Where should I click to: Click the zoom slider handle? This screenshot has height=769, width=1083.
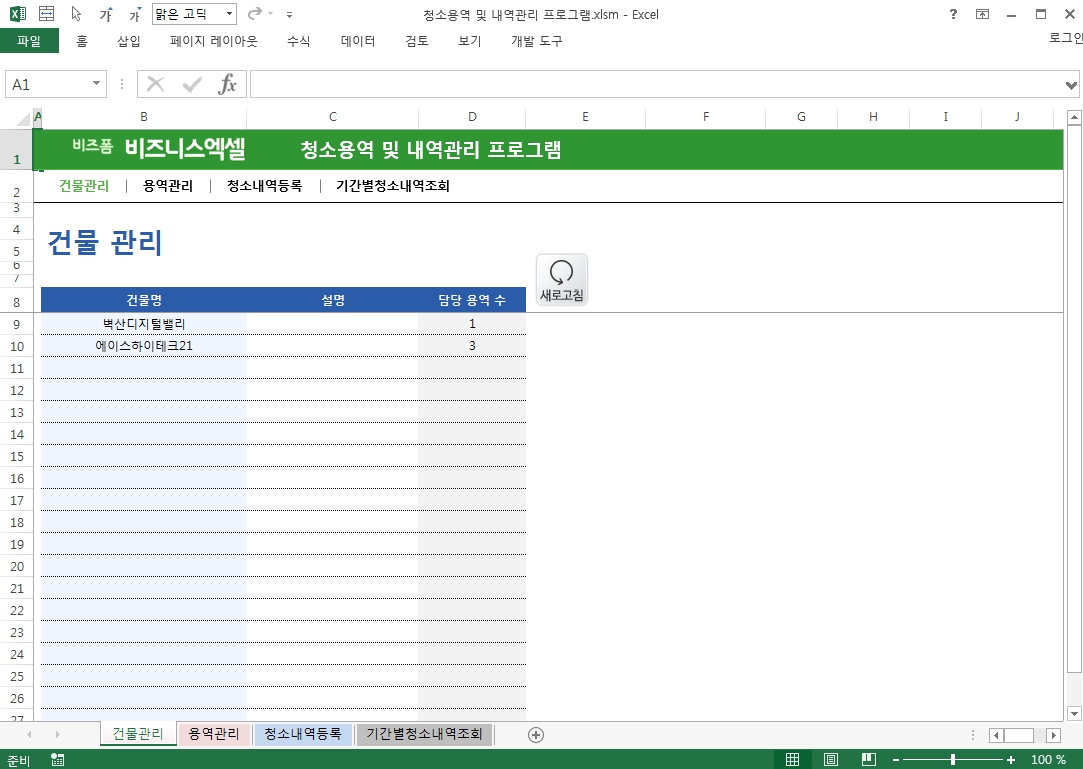[952, 760]
